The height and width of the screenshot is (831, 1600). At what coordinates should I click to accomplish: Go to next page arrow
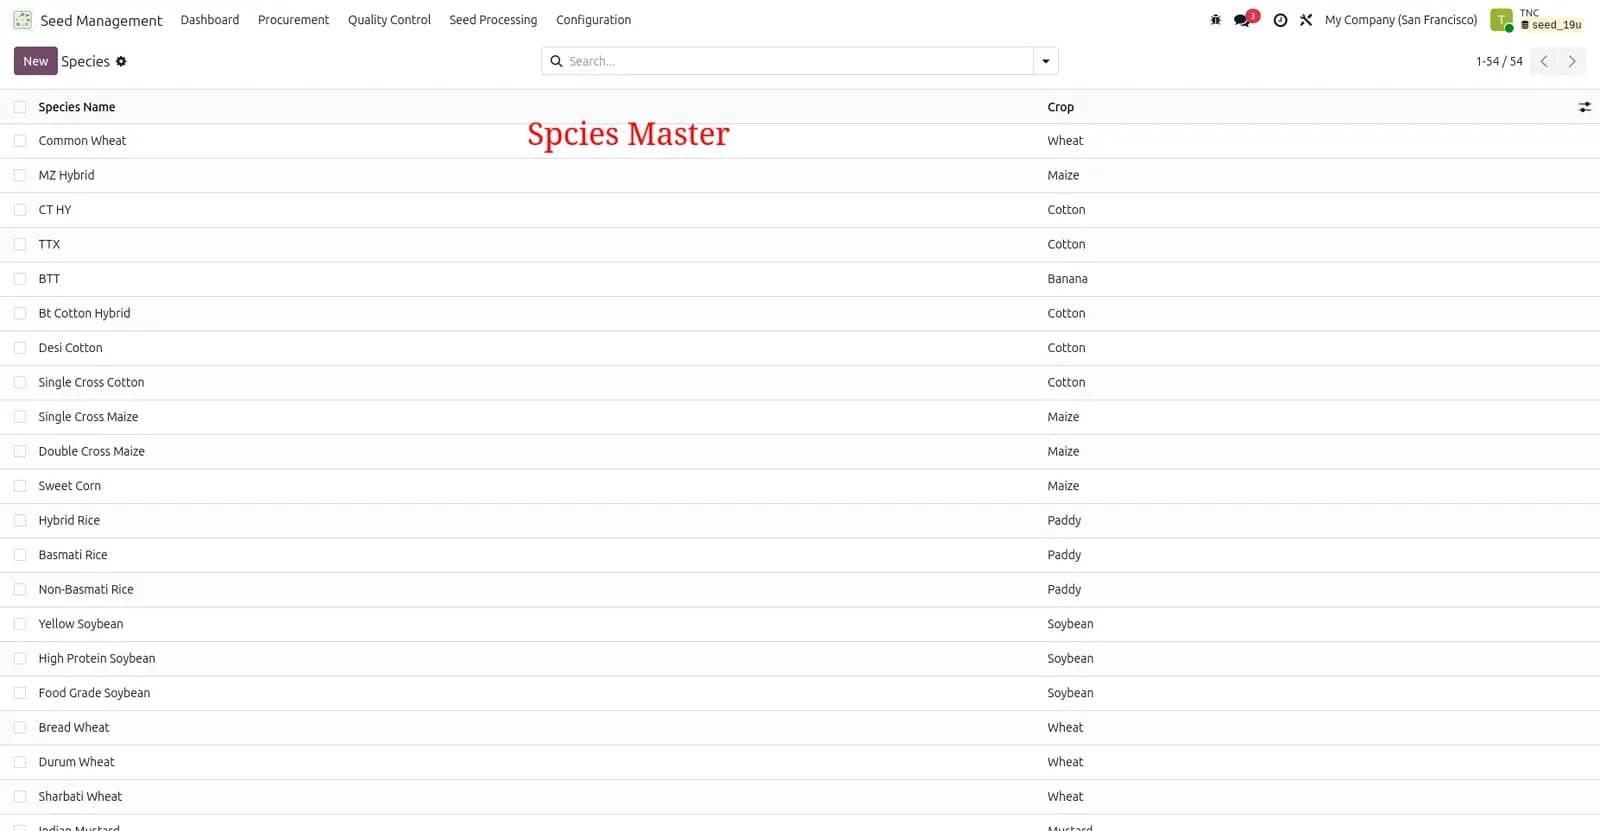pos(1572,61)
